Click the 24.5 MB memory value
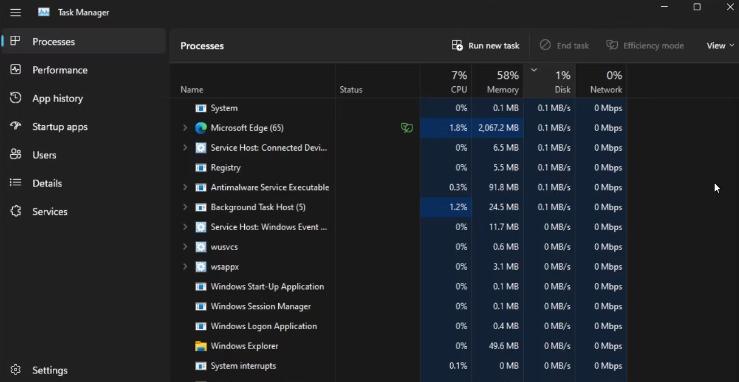 [x=504, y=207]
